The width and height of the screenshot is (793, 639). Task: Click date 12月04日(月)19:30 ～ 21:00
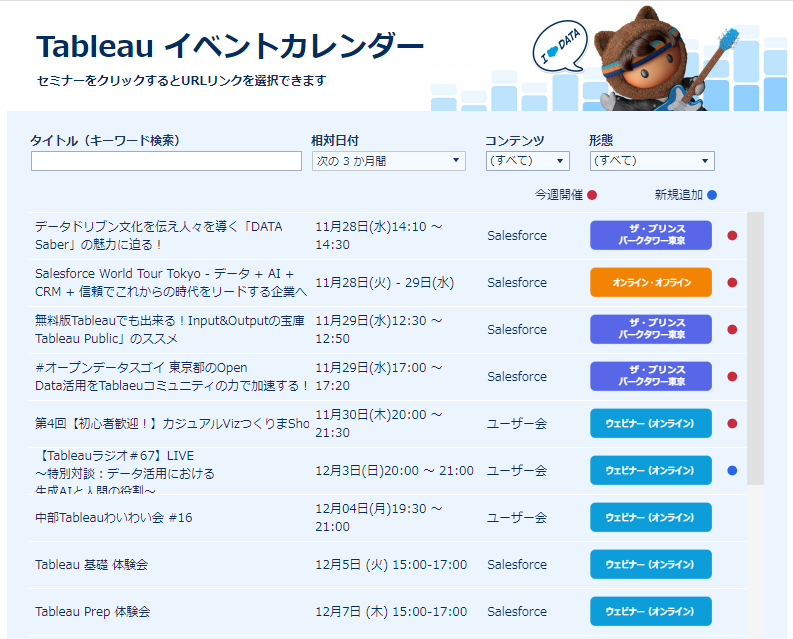coord(379,518)
